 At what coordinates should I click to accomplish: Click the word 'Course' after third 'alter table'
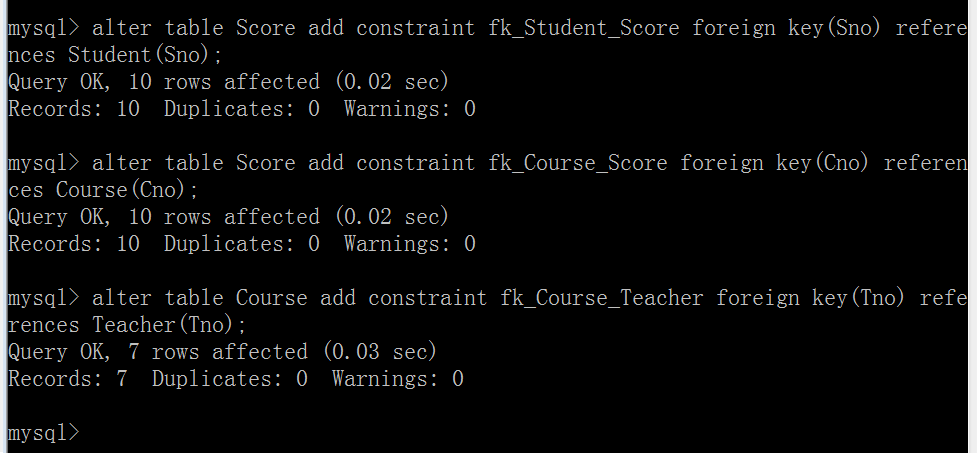(271, 297)
